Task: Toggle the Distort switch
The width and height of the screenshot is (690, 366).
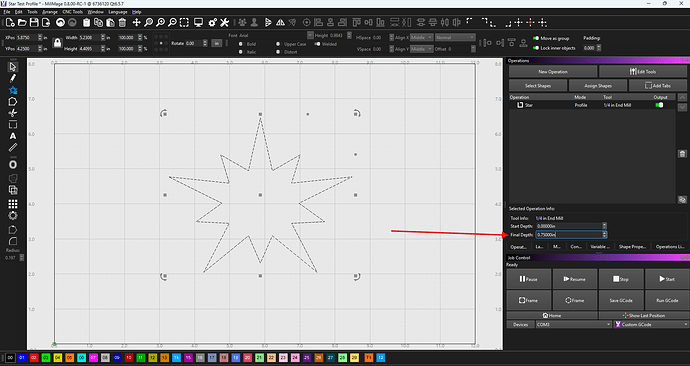Action: coord(278,52)
